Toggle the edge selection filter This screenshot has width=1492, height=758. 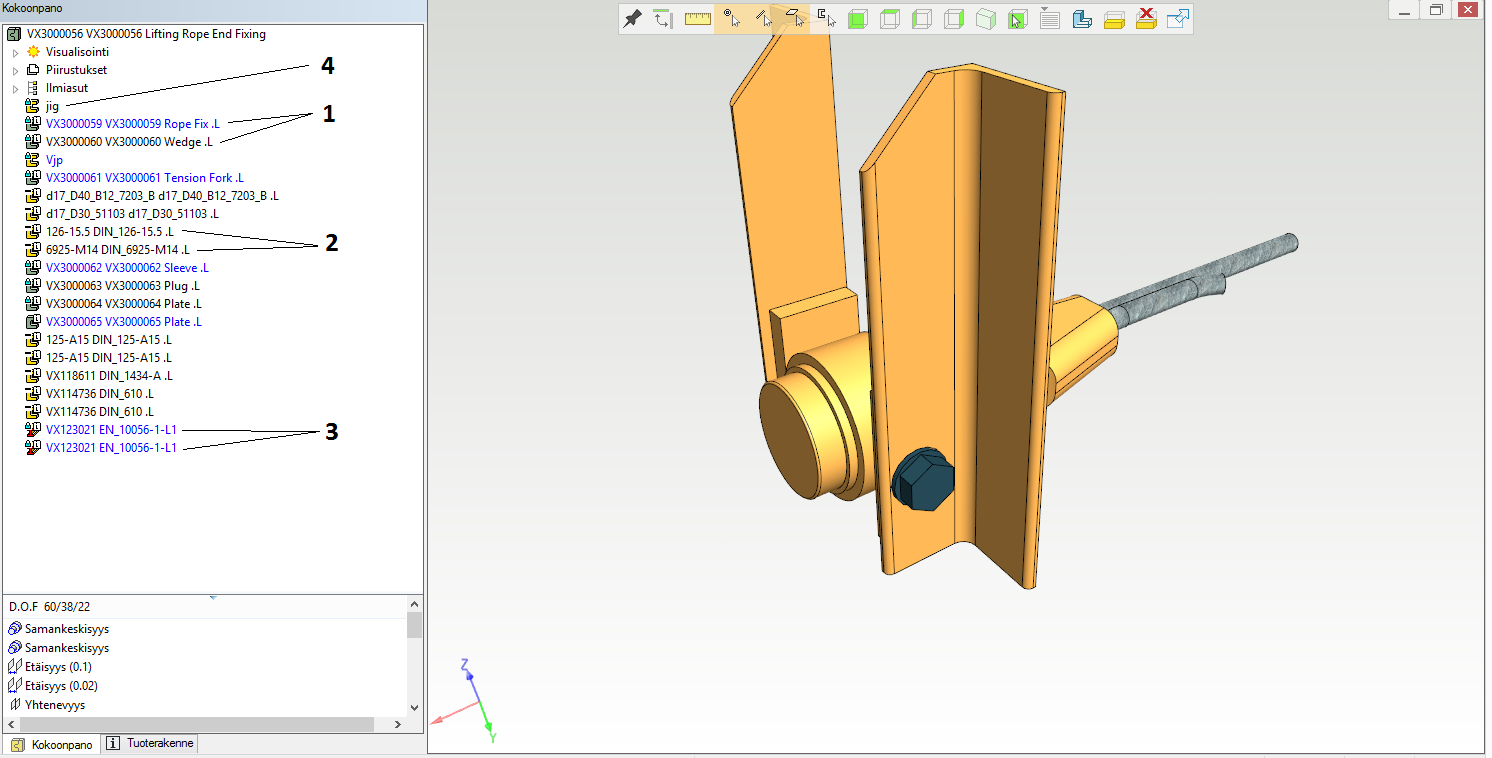point(763,19)
